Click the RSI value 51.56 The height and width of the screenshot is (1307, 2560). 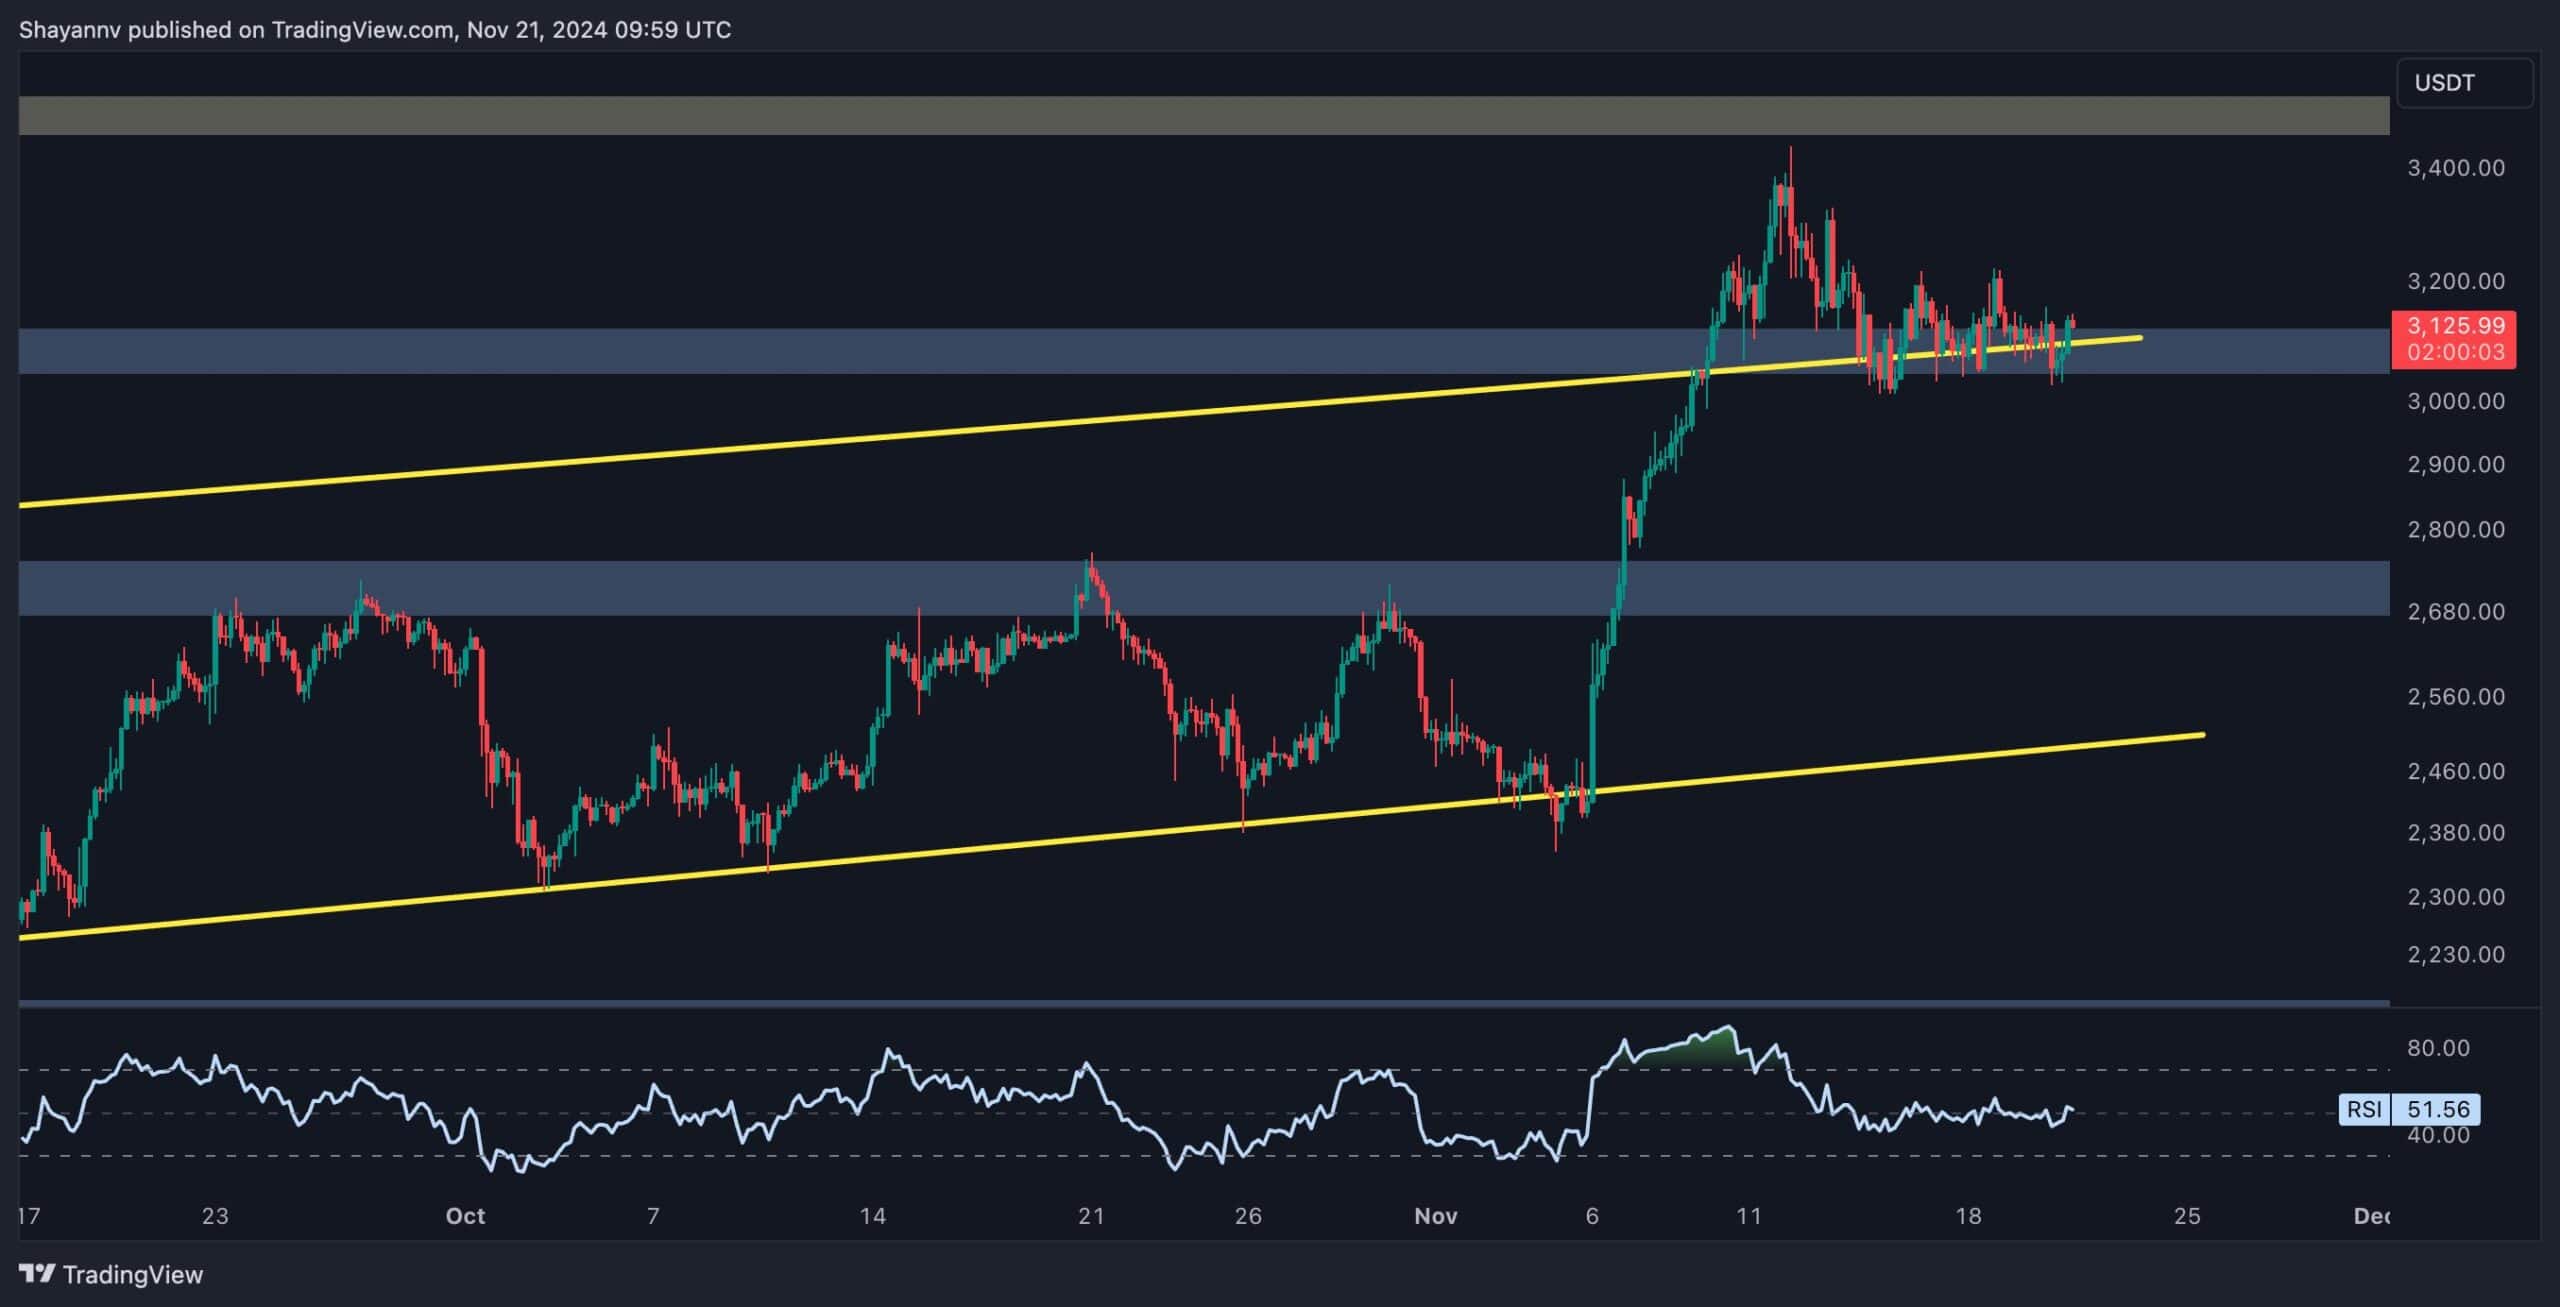[x=2438, y=1109]
